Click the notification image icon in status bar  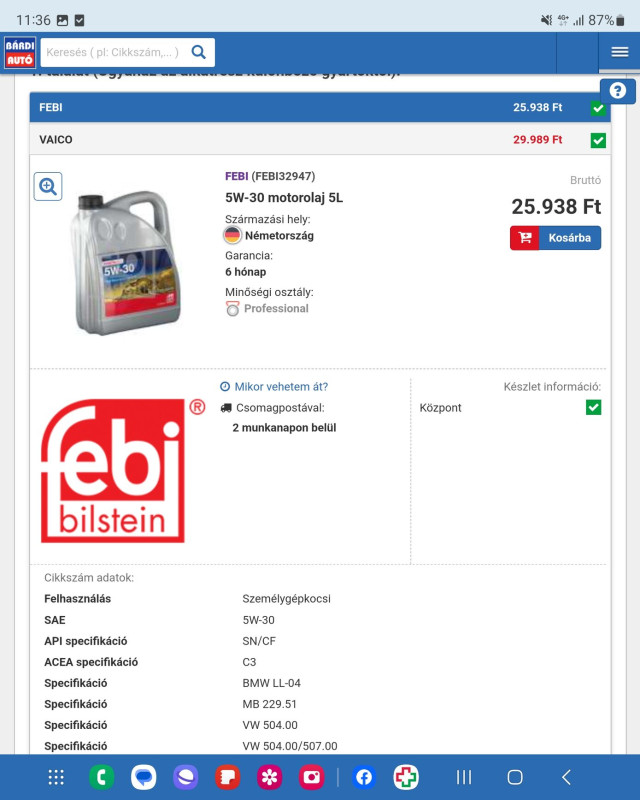click(x=62, y=20)
